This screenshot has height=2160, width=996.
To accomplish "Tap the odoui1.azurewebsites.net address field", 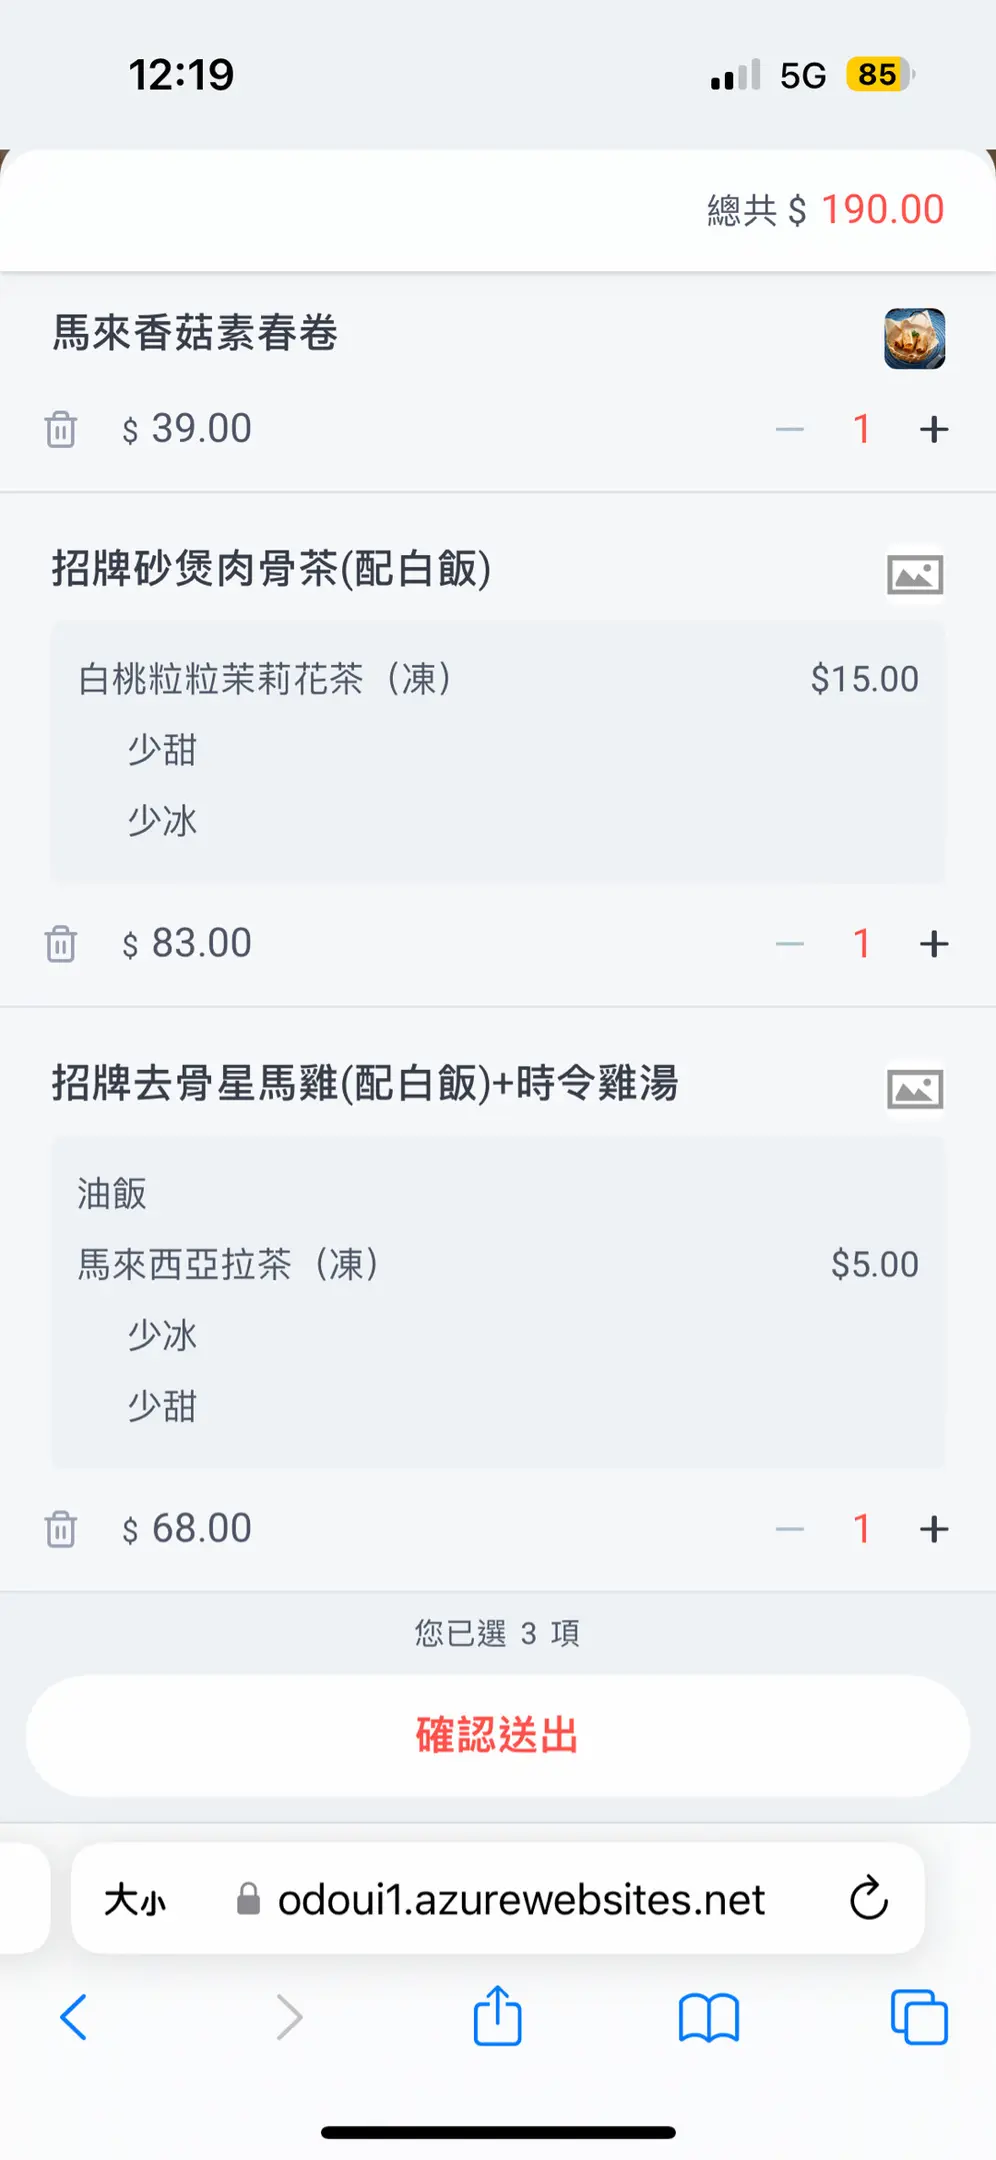I will click(520, 1899).
